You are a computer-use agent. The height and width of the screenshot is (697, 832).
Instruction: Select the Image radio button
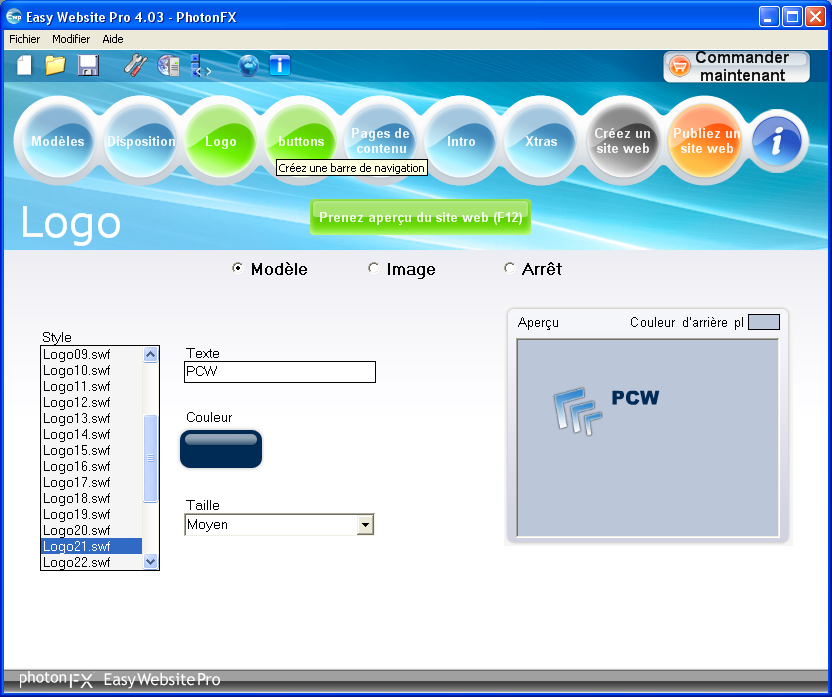(x=374, y=268)
